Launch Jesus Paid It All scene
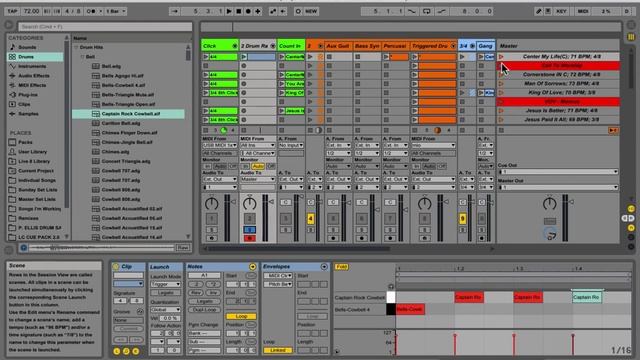The image size is (640, 360). [501, 120]
